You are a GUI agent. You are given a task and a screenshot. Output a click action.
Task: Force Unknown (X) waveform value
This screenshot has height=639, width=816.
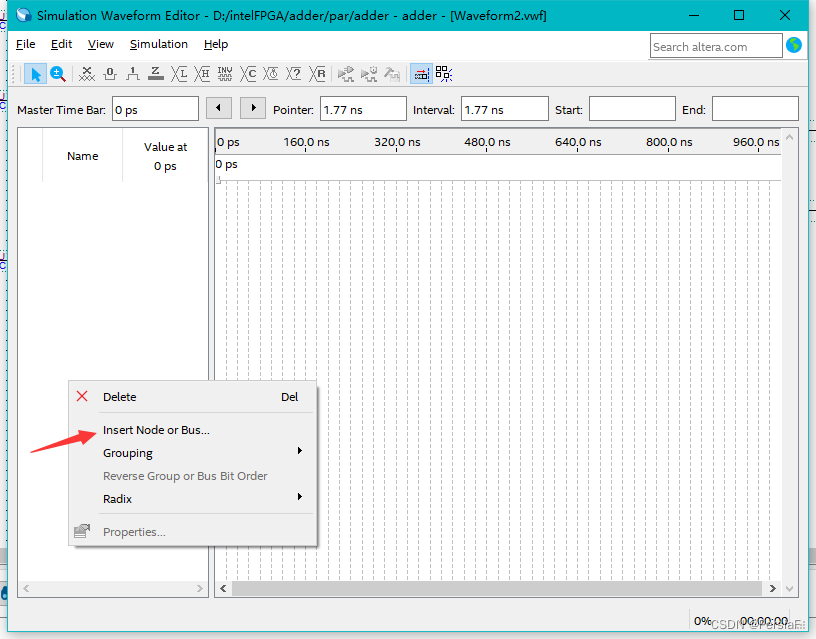pos(87,74)
